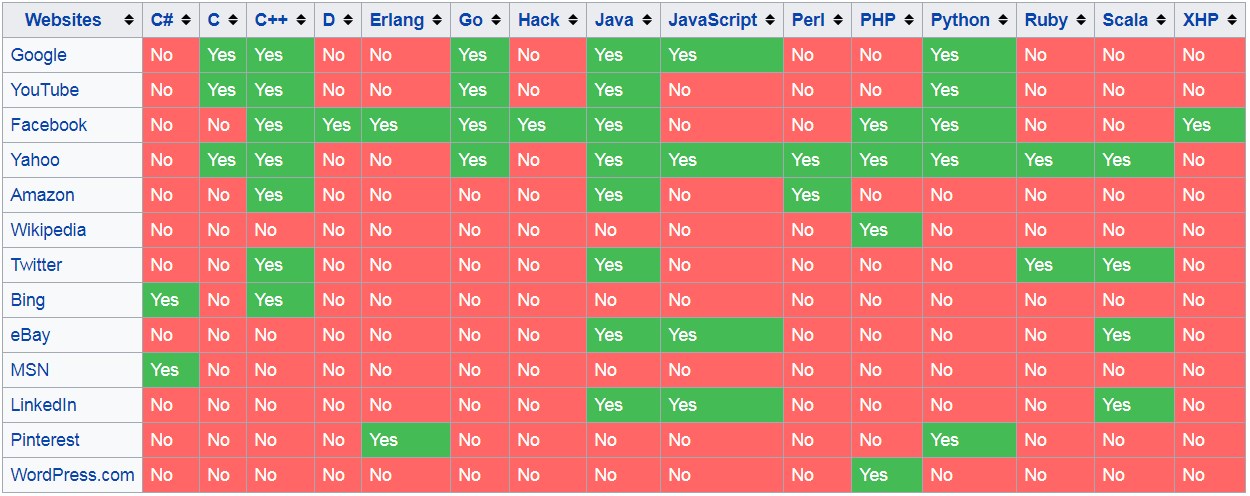Toggle sort icon next to Erlang header
Image resolution: width=1250 pixels, height=496 pixels.
(438, 20)
